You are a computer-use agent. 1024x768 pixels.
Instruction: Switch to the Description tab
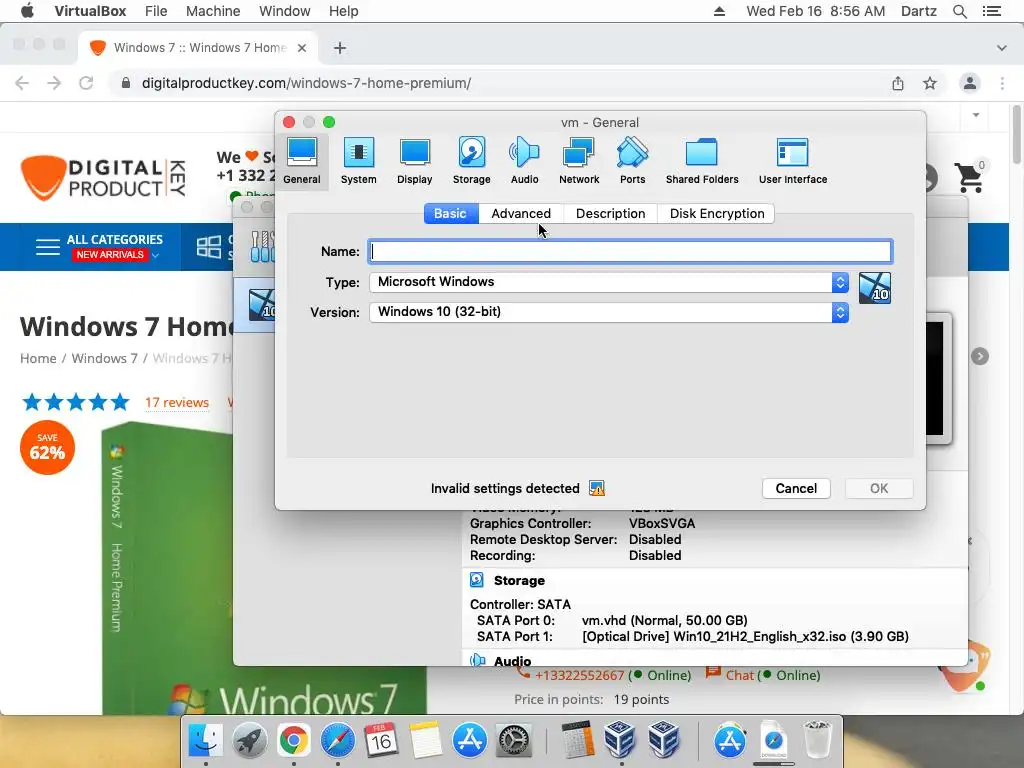point(611,214)
